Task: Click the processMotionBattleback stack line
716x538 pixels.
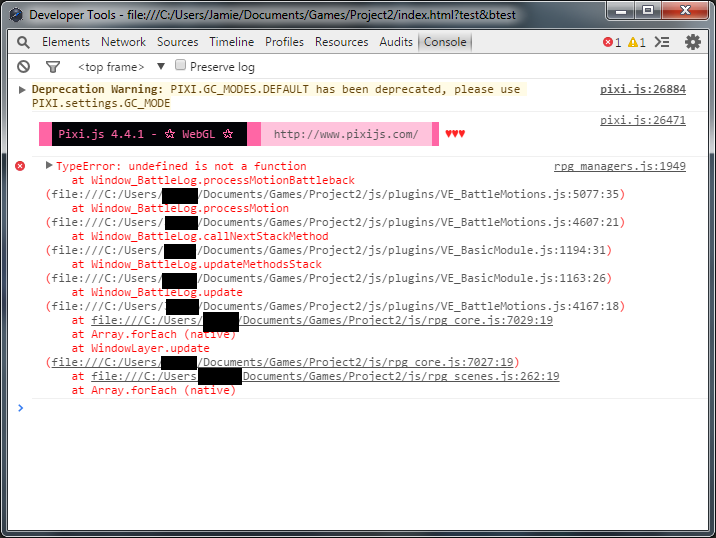Action: (213, 180)
